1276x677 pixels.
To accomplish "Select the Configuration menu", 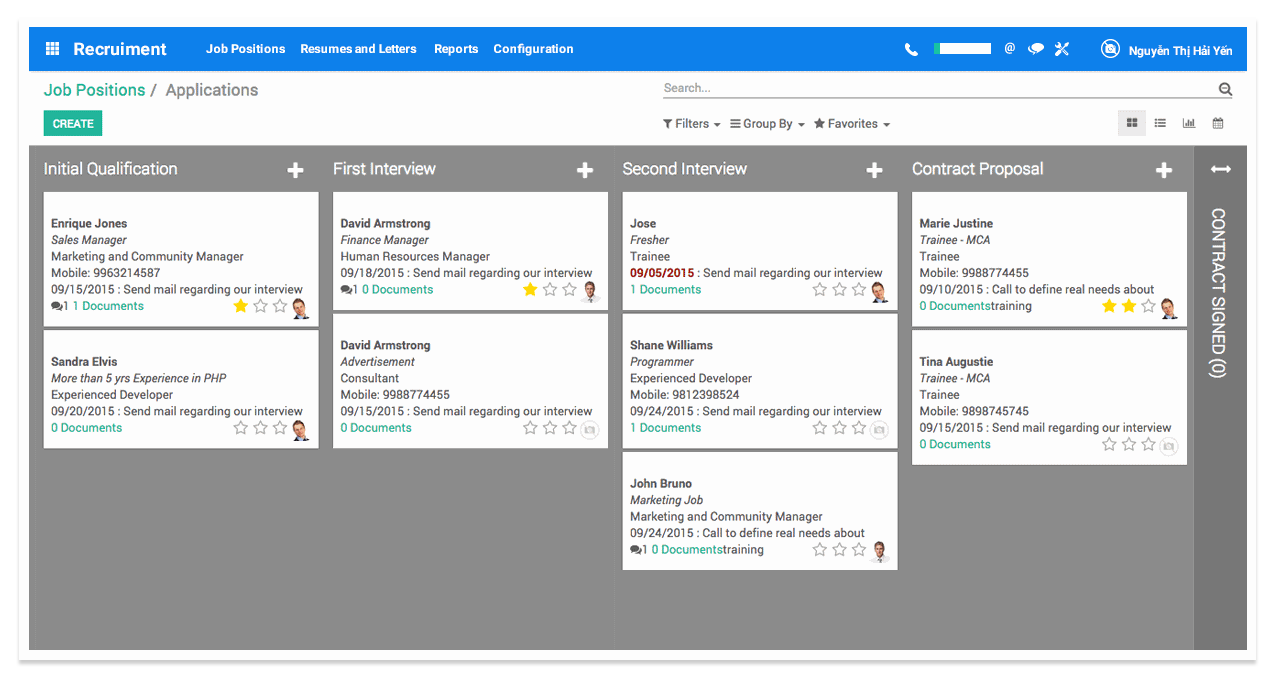I will [x=533, y=48].
